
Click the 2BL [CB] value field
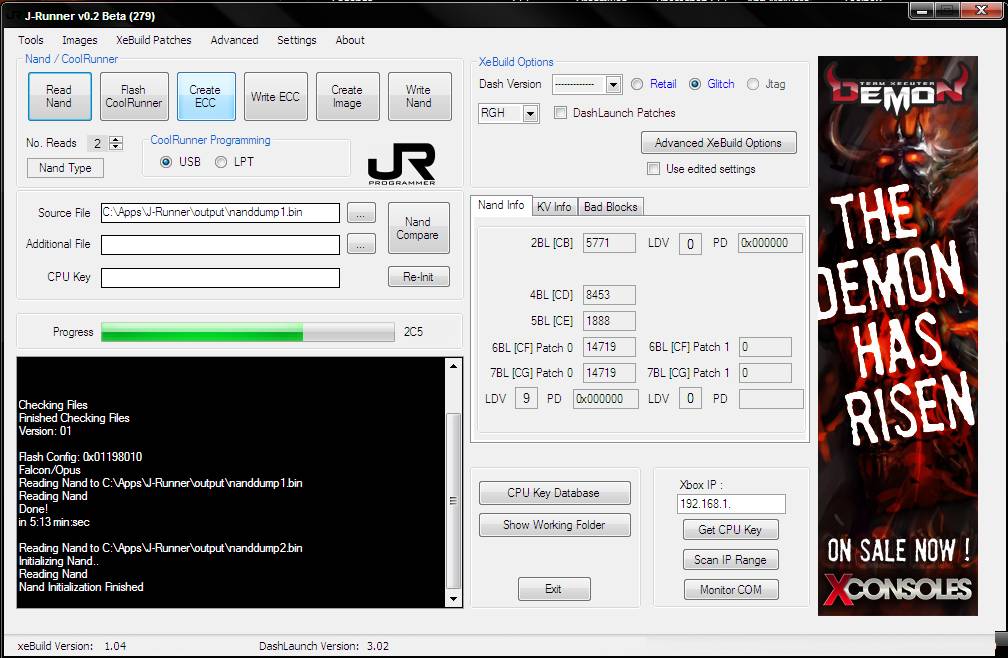coord(609,243)
